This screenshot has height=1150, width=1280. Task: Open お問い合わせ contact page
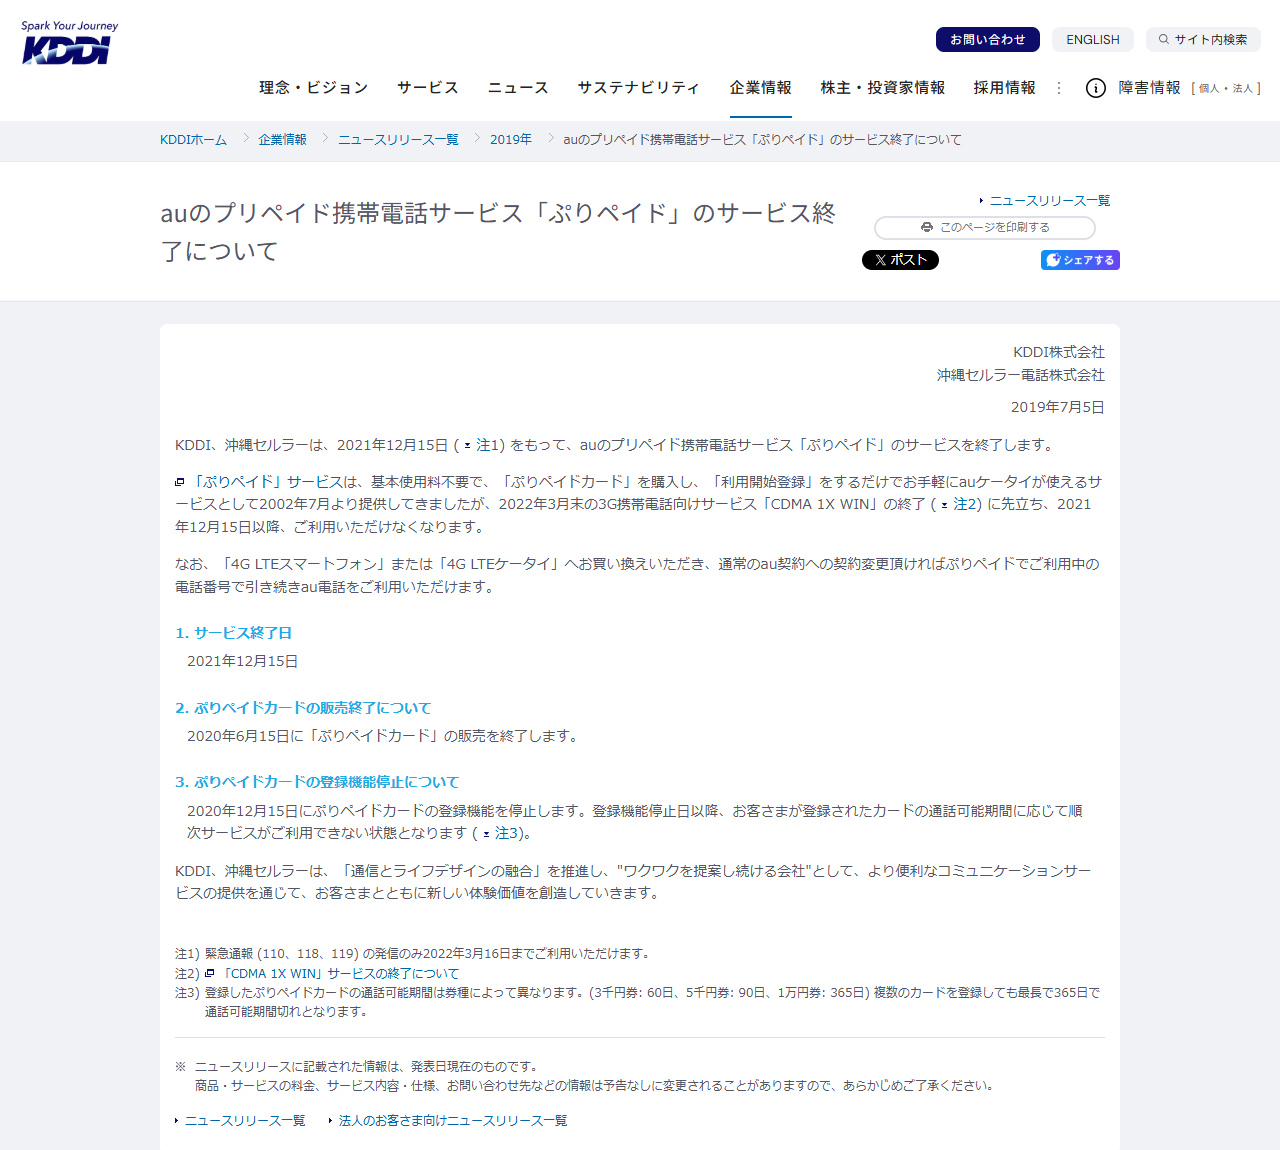988,40
